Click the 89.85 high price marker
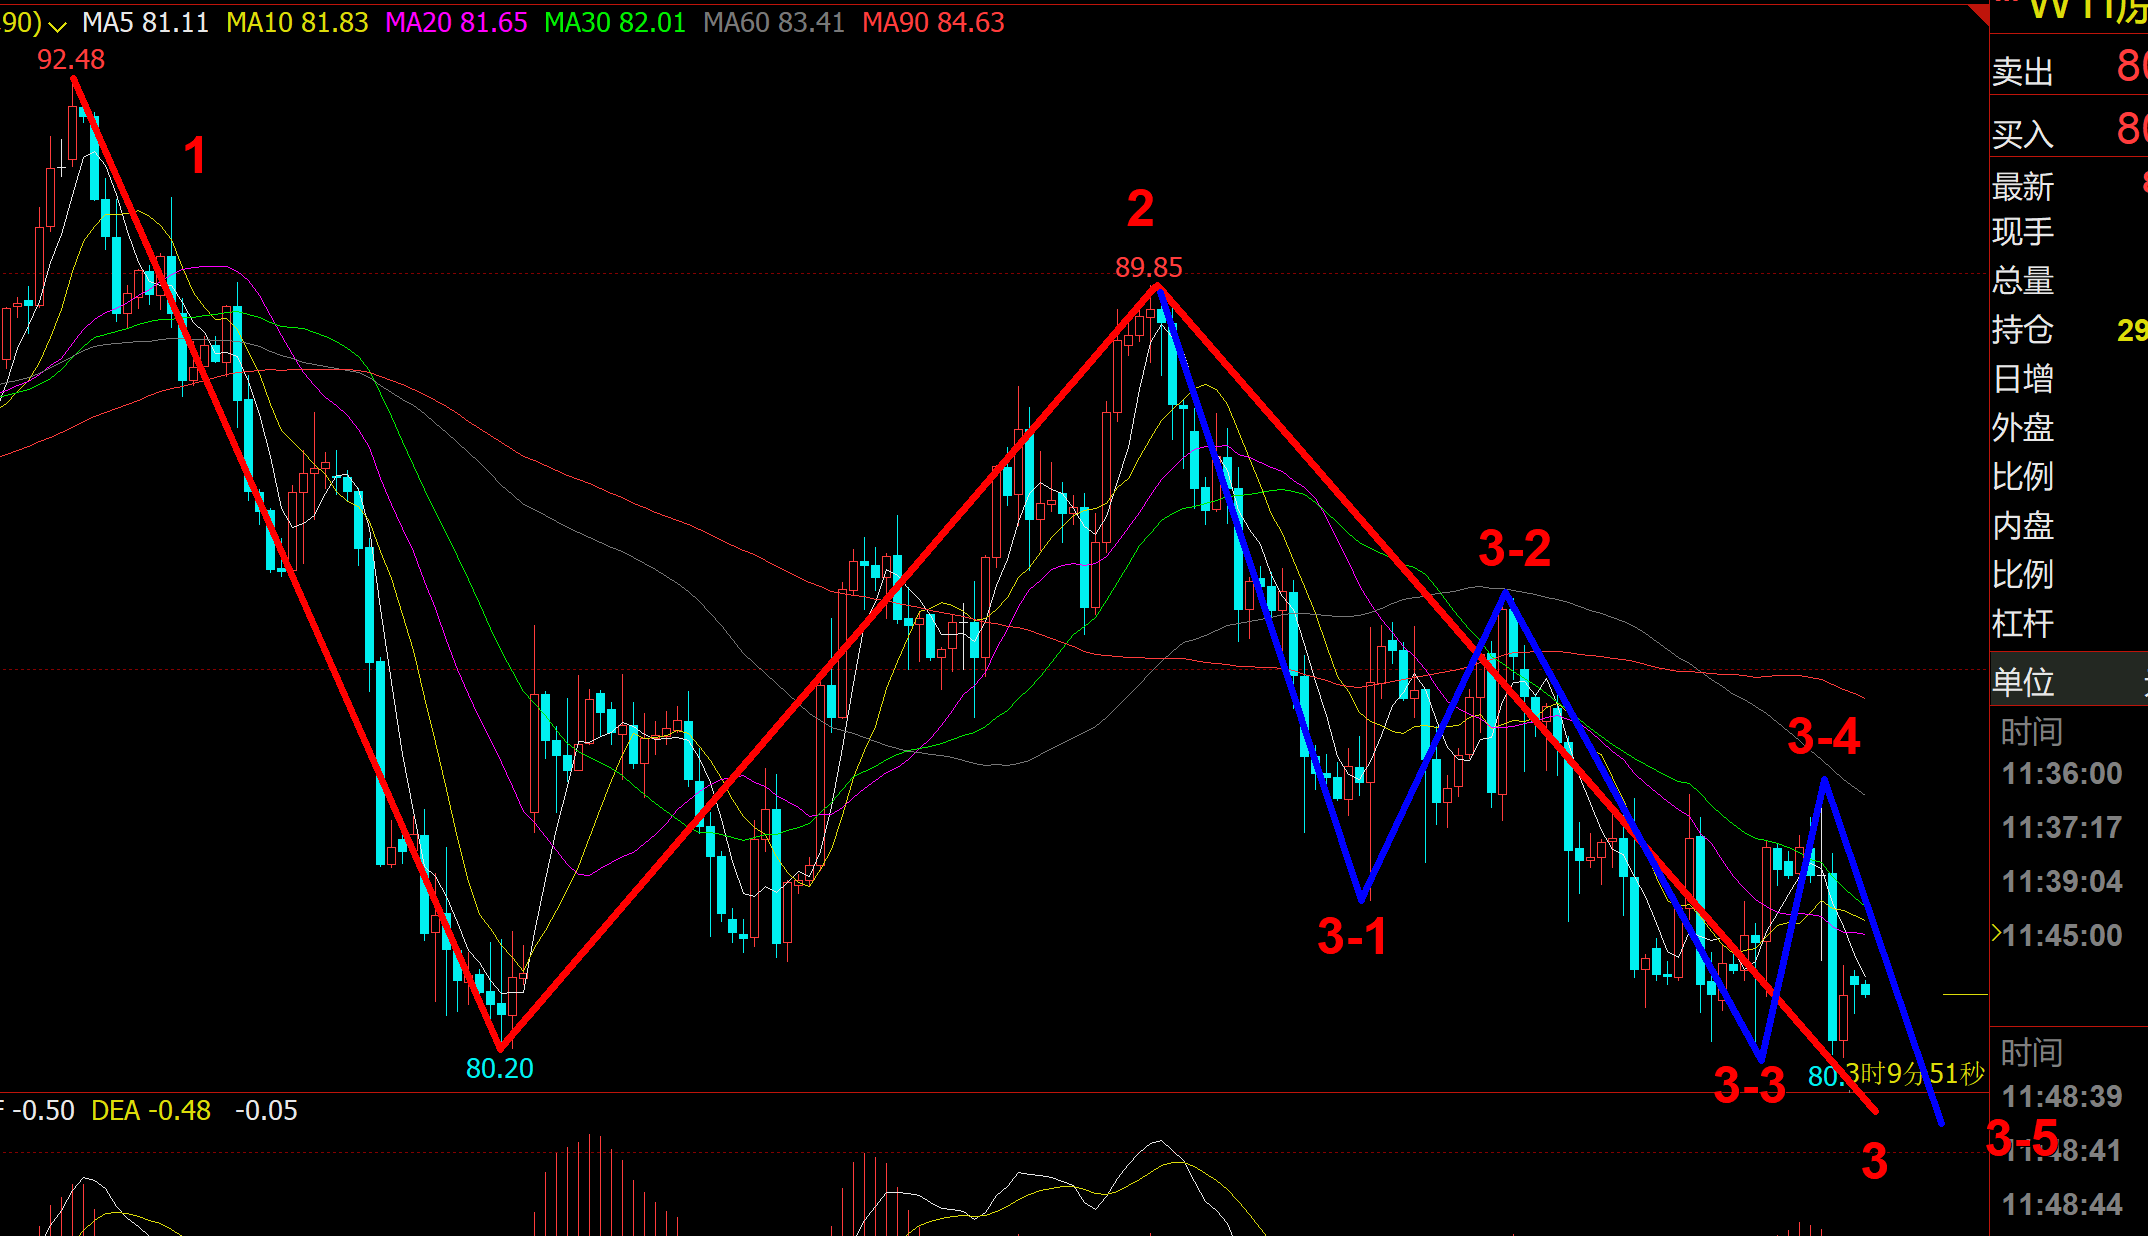 pos(1148,268)
